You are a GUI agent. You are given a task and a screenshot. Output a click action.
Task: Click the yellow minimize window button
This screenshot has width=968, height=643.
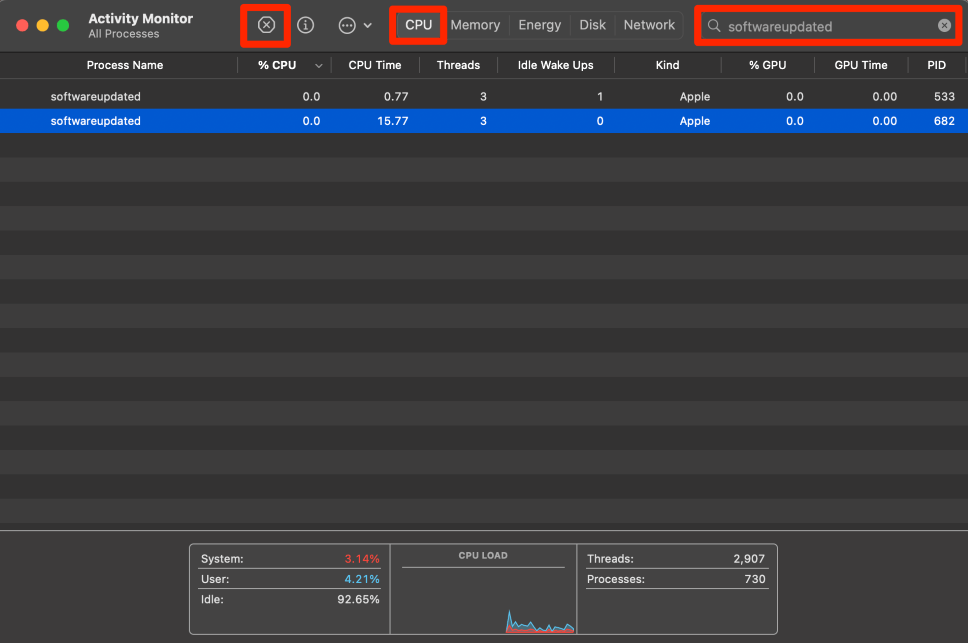42,25
